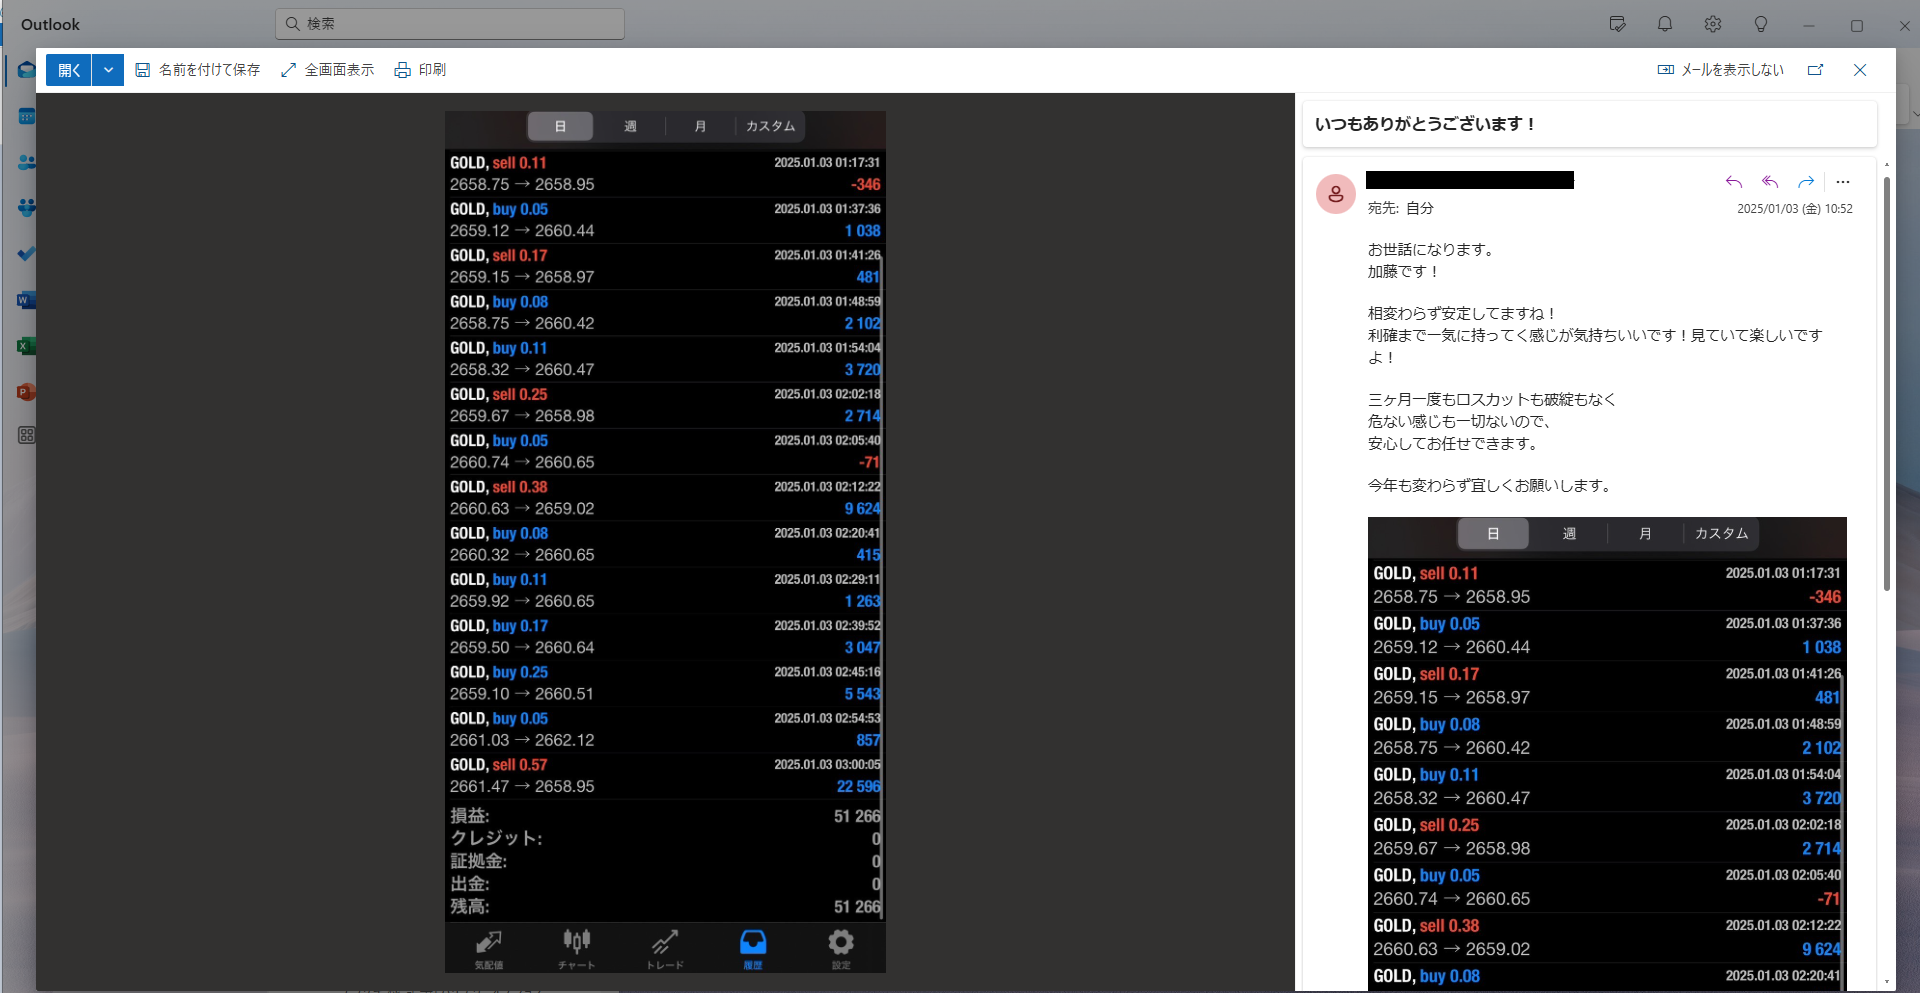The height and width of the screenshot is (993, 1920).
Task: Open Word app icon in sidebar
Action: pyautogui.click(x=27, y=300)
